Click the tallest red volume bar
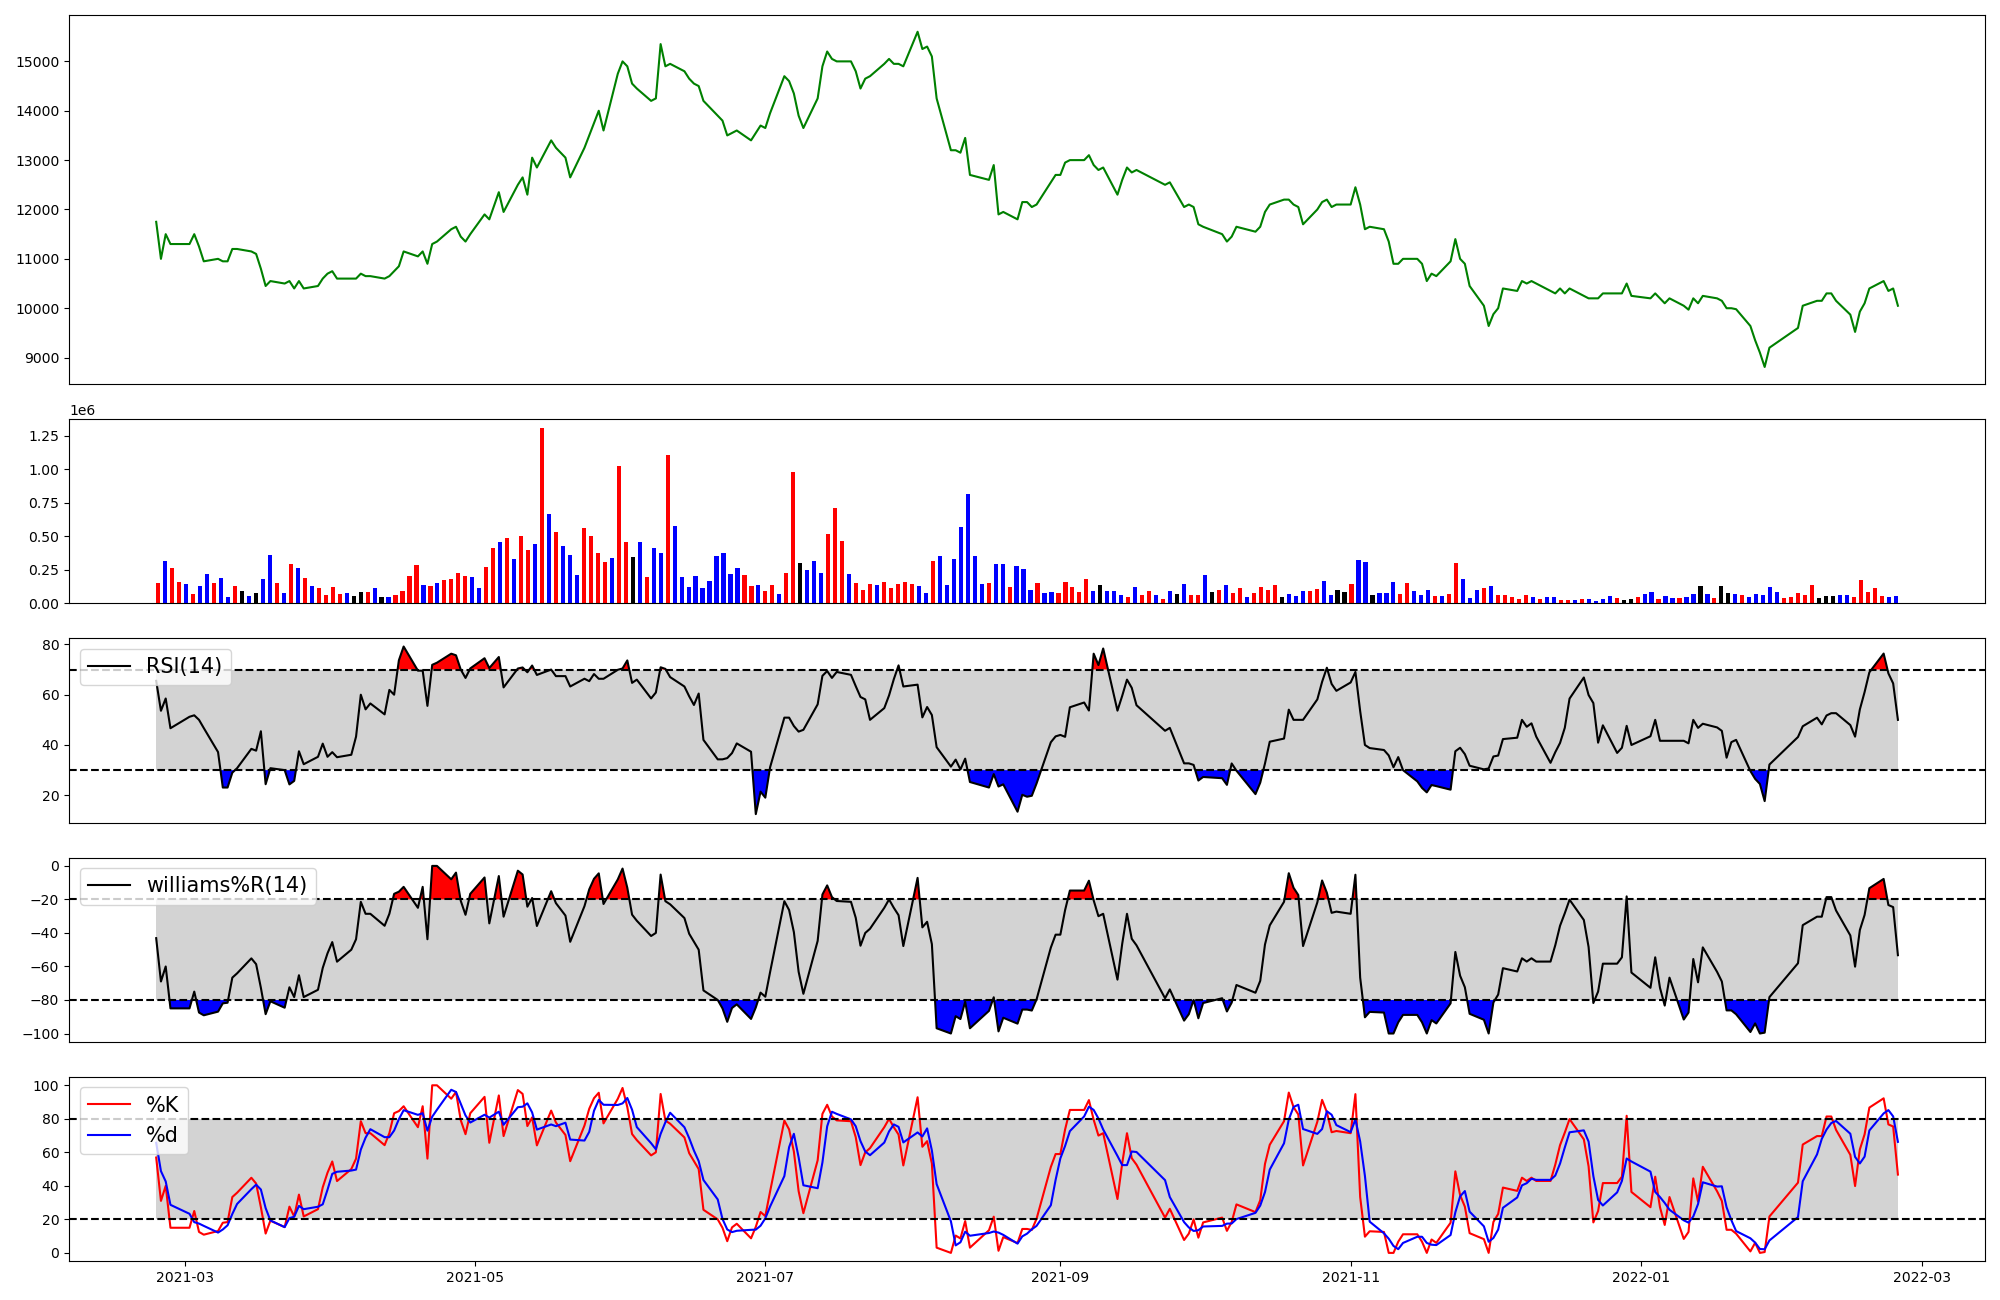The width and height of the screenshot is (2000, 1300). [542, 515]
